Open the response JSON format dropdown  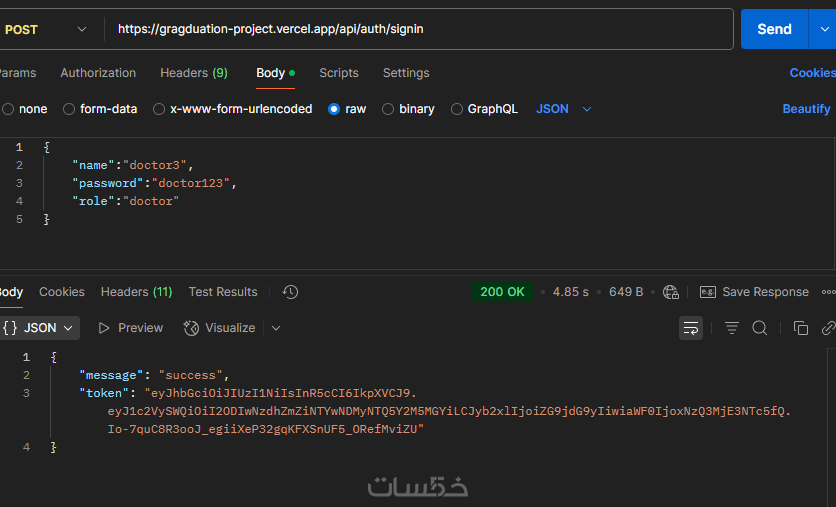40,328
